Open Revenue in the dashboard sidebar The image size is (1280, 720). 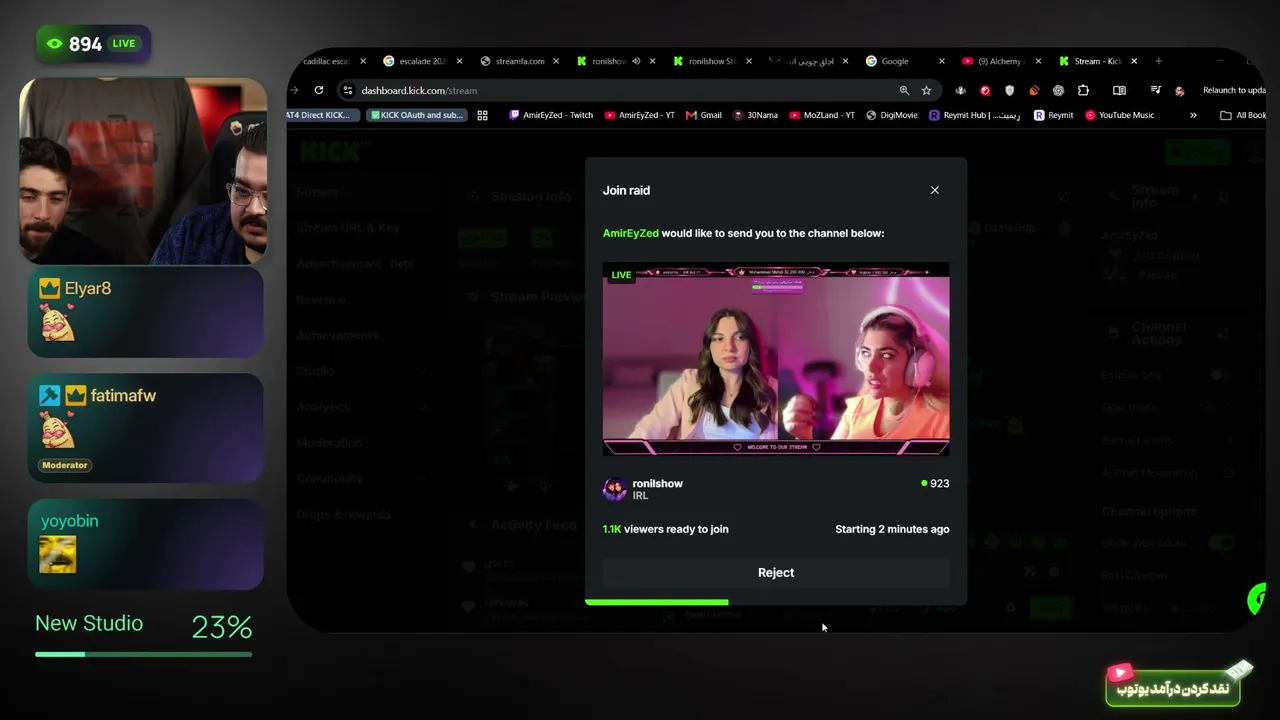(x=322, y=299)
